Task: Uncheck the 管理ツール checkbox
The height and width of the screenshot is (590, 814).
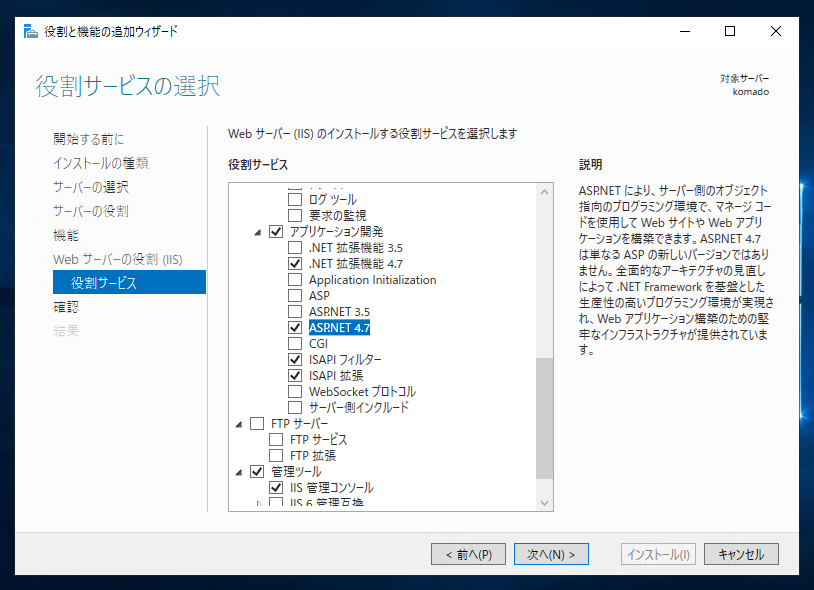Action: pos(257,472)
